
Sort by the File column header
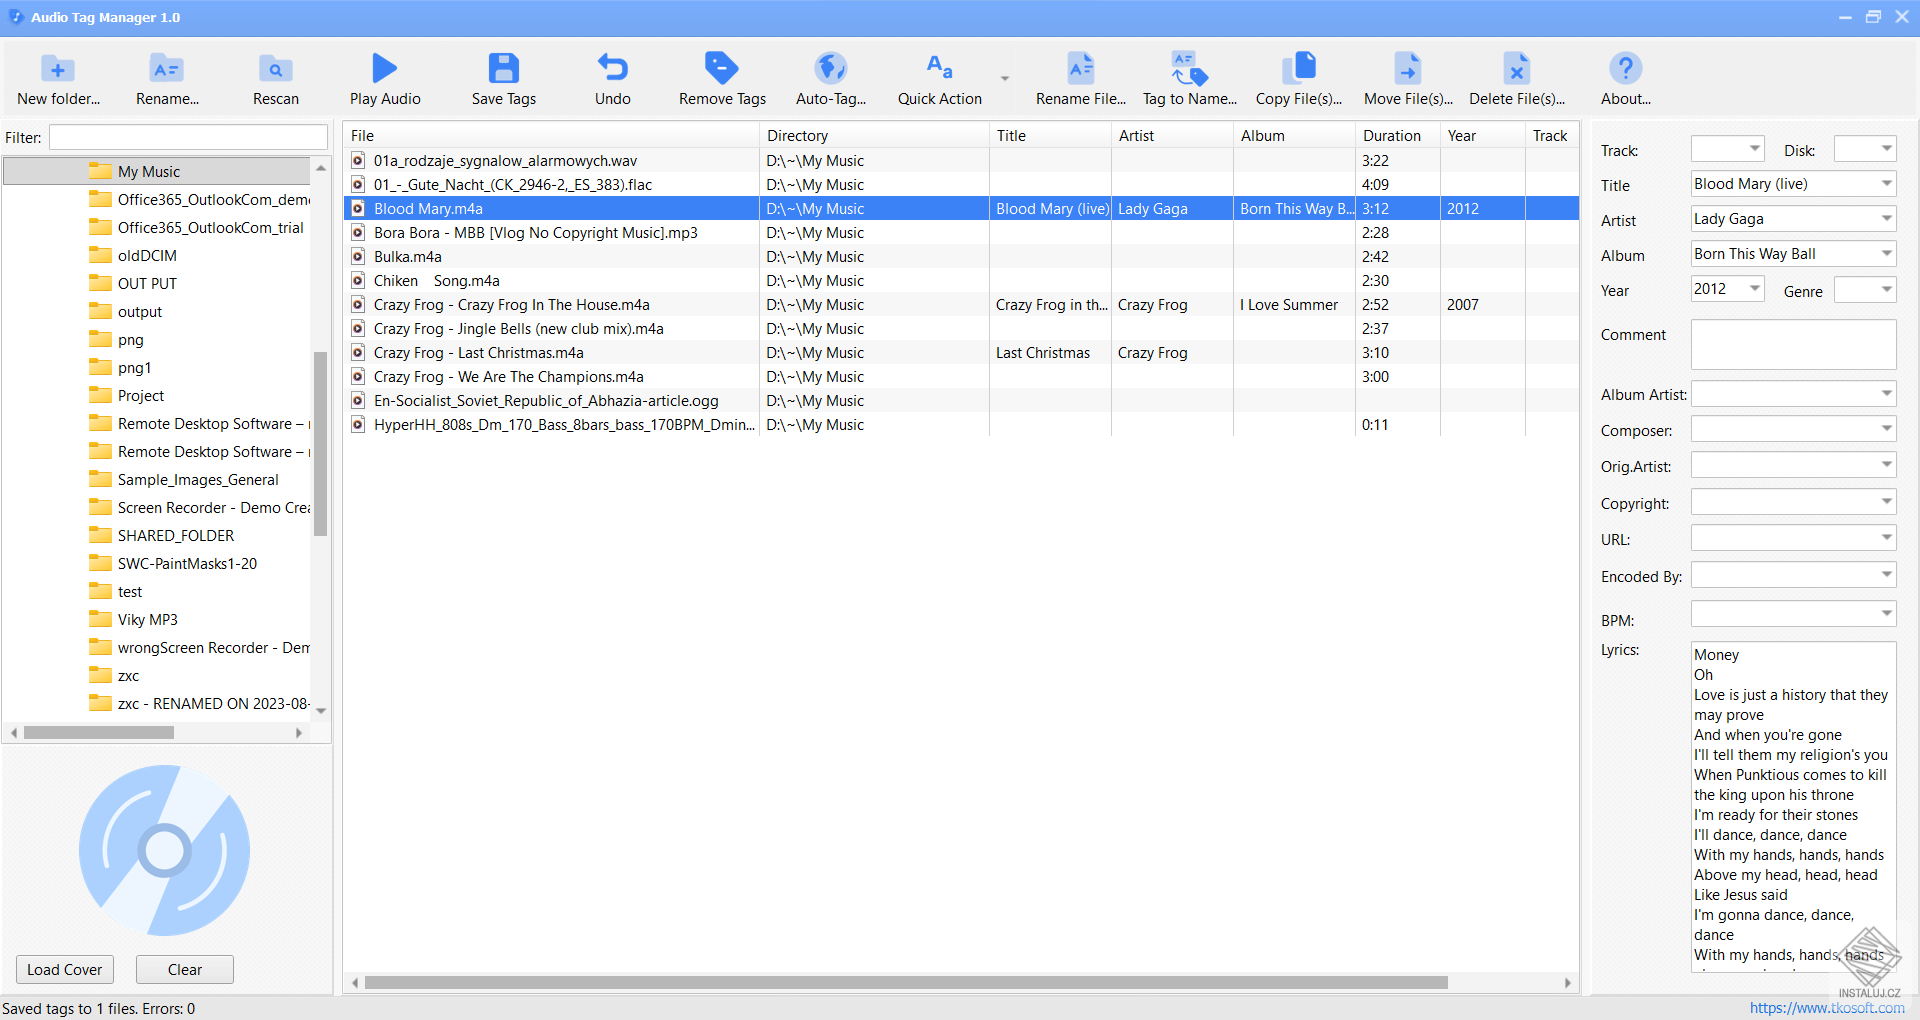(551, 135)
